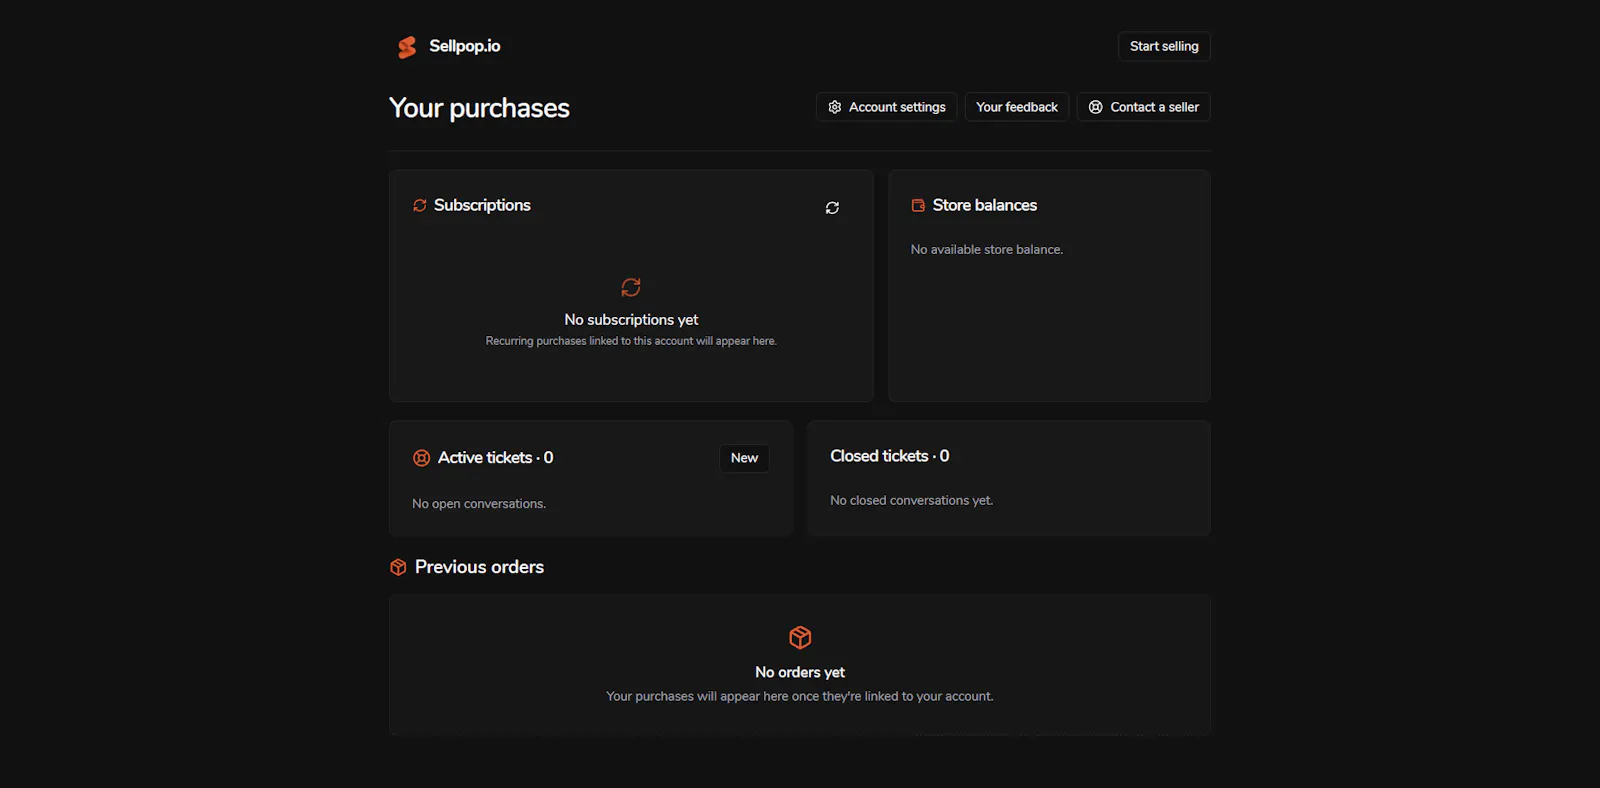Viewport: 1600px width, 788px height.
Task: Click the Active tickets lifebuoy icon
Action: [x=422, y=458]
